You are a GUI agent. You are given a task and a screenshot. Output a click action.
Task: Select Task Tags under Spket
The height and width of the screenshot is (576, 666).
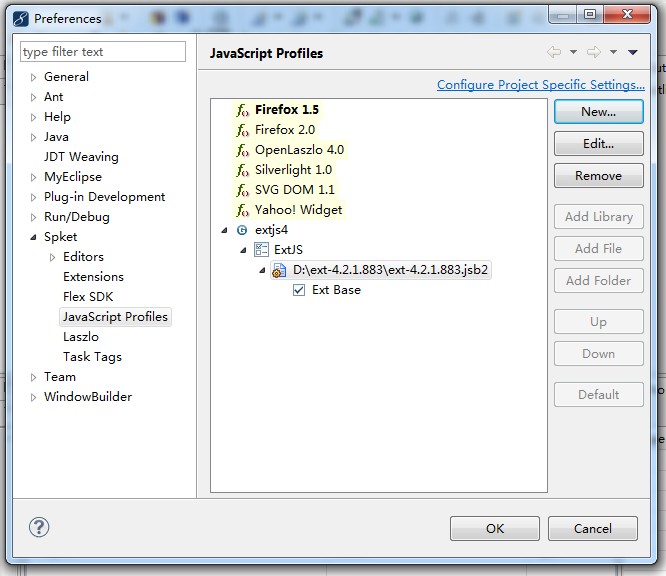tap(93, 357)
